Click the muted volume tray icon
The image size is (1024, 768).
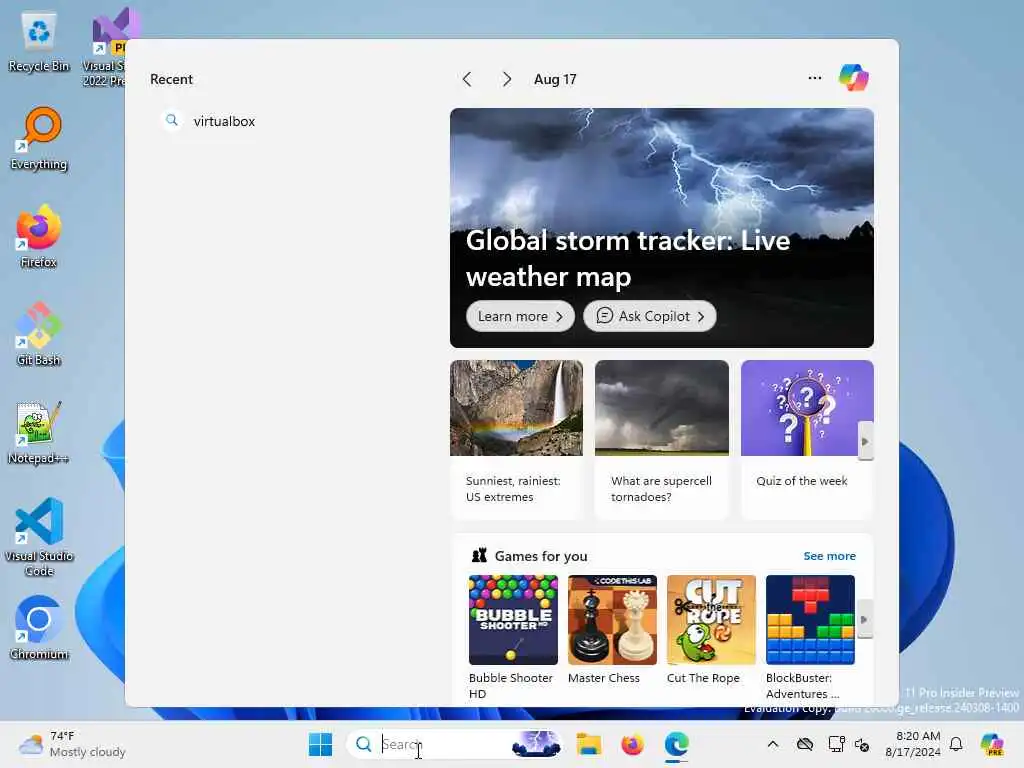coord(862,744)
